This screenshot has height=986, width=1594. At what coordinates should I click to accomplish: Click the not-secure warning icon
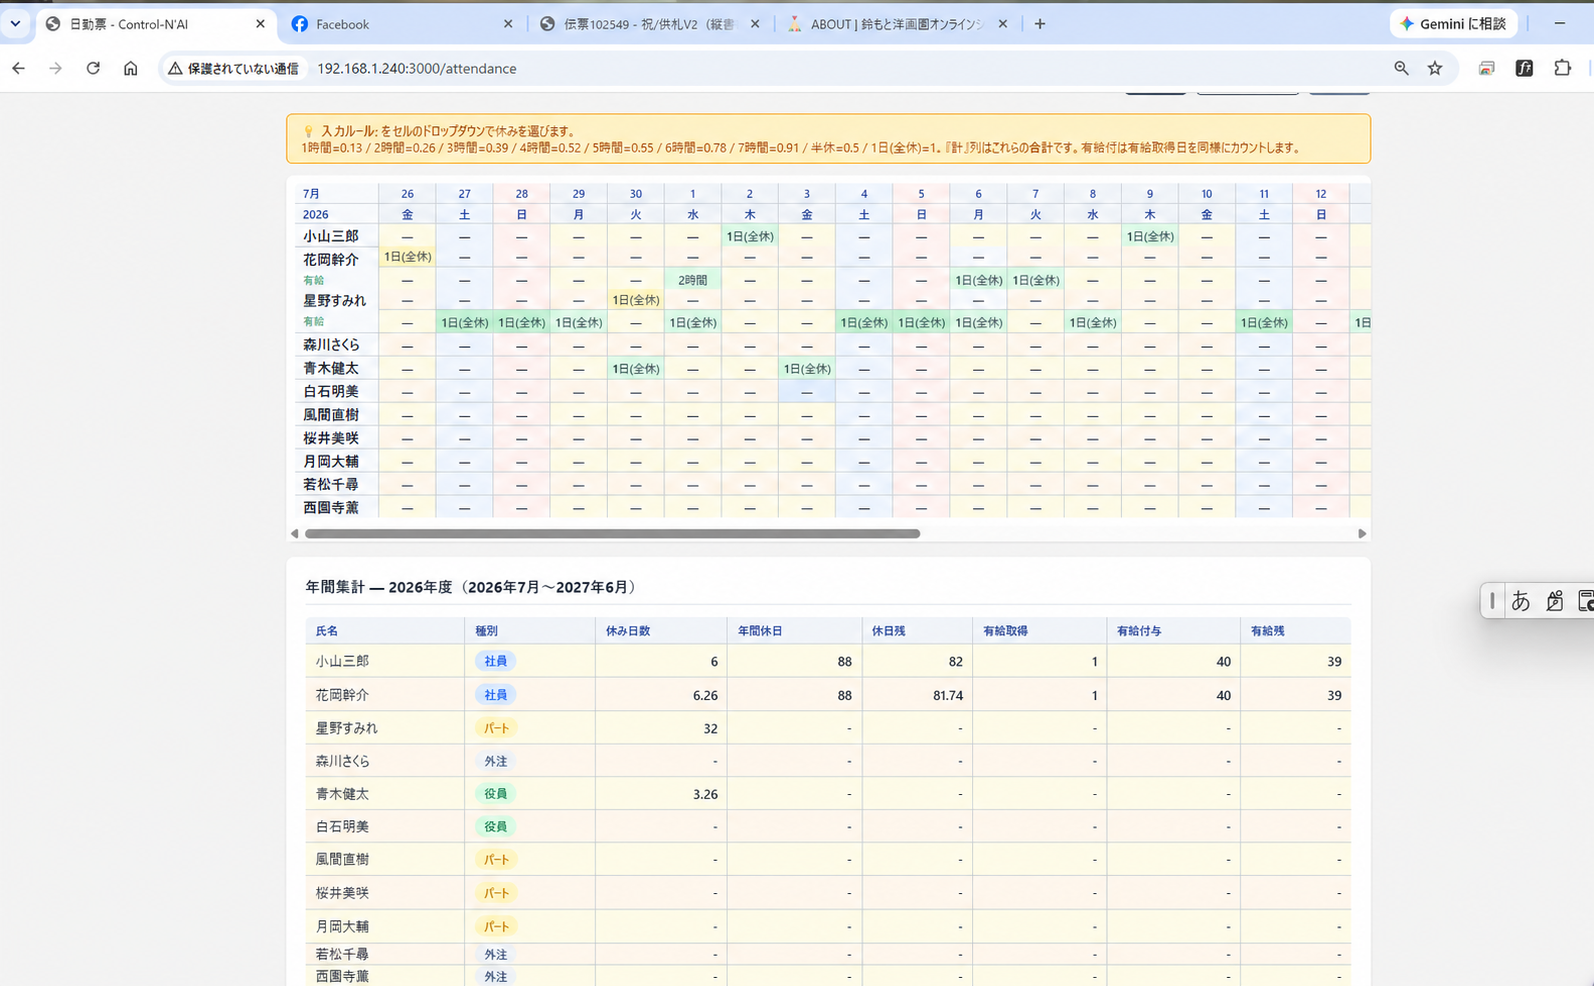click(175, 68)
